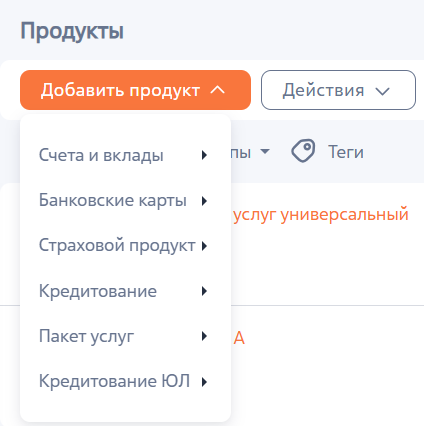
Task: Expand submenu arrow for Кредитование
Action: [x=204, y=291]
